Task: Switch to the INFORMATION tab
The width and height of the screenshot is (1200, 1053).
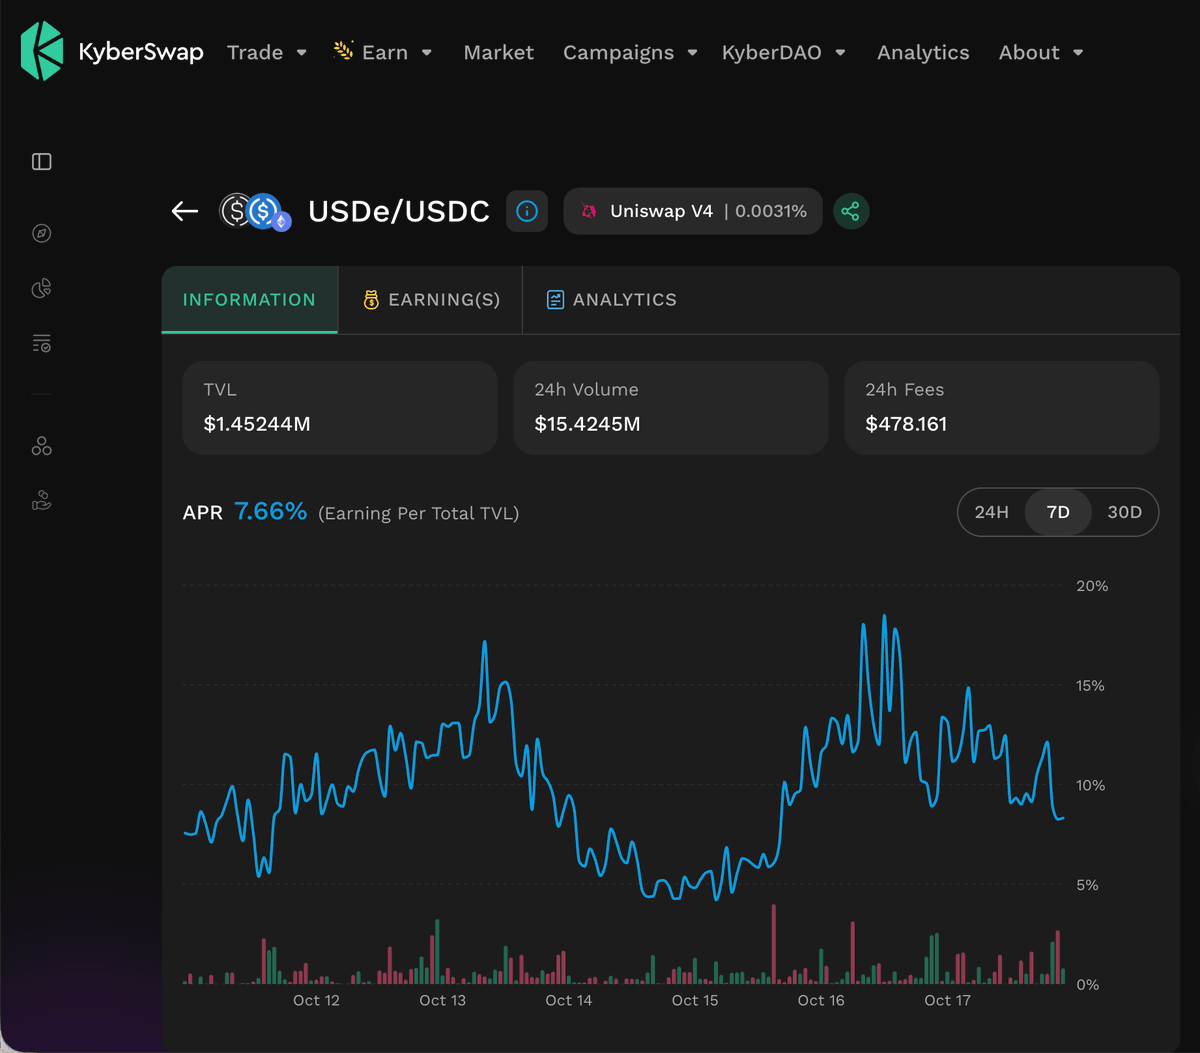Action: click(249, 300)
